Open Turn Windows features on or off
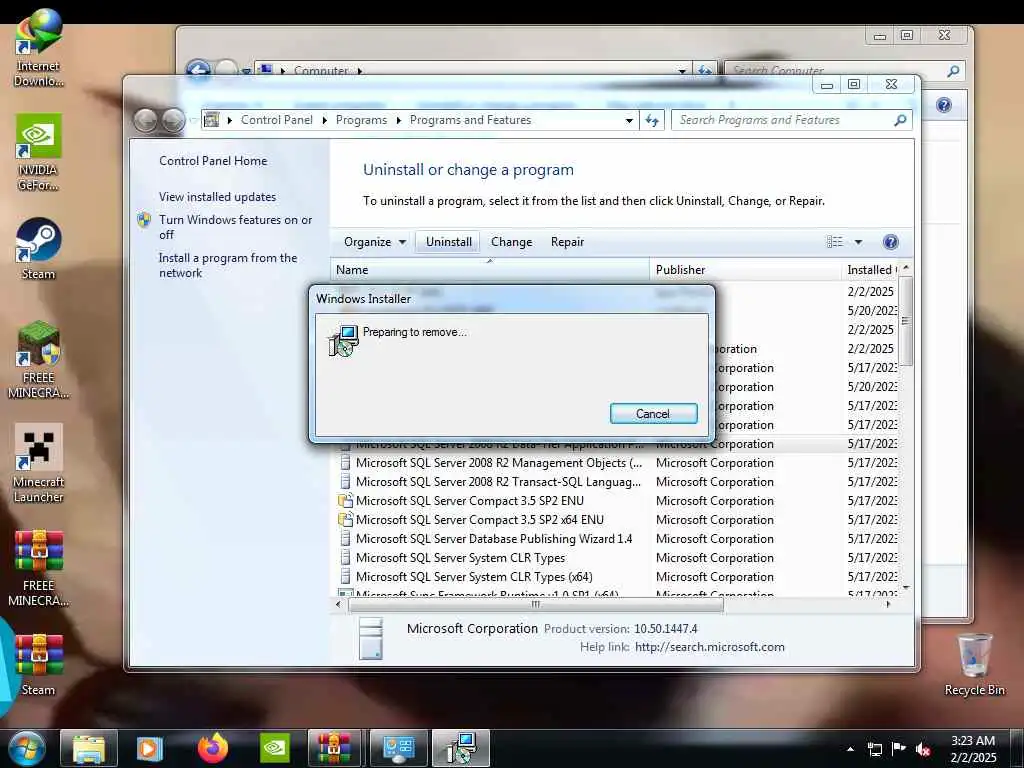The image size is (1024, 768). [x=236, y=227]
